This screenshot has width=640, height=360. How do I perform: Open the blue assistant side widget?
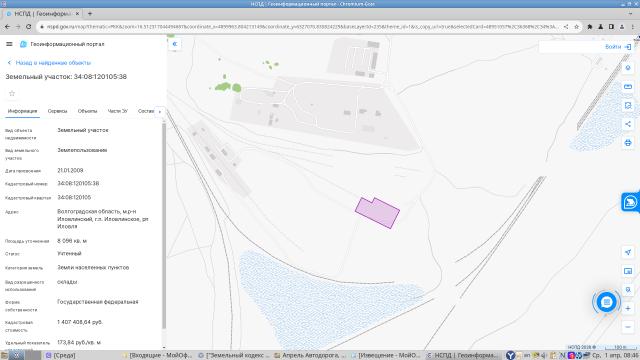[x=630, y=202]
